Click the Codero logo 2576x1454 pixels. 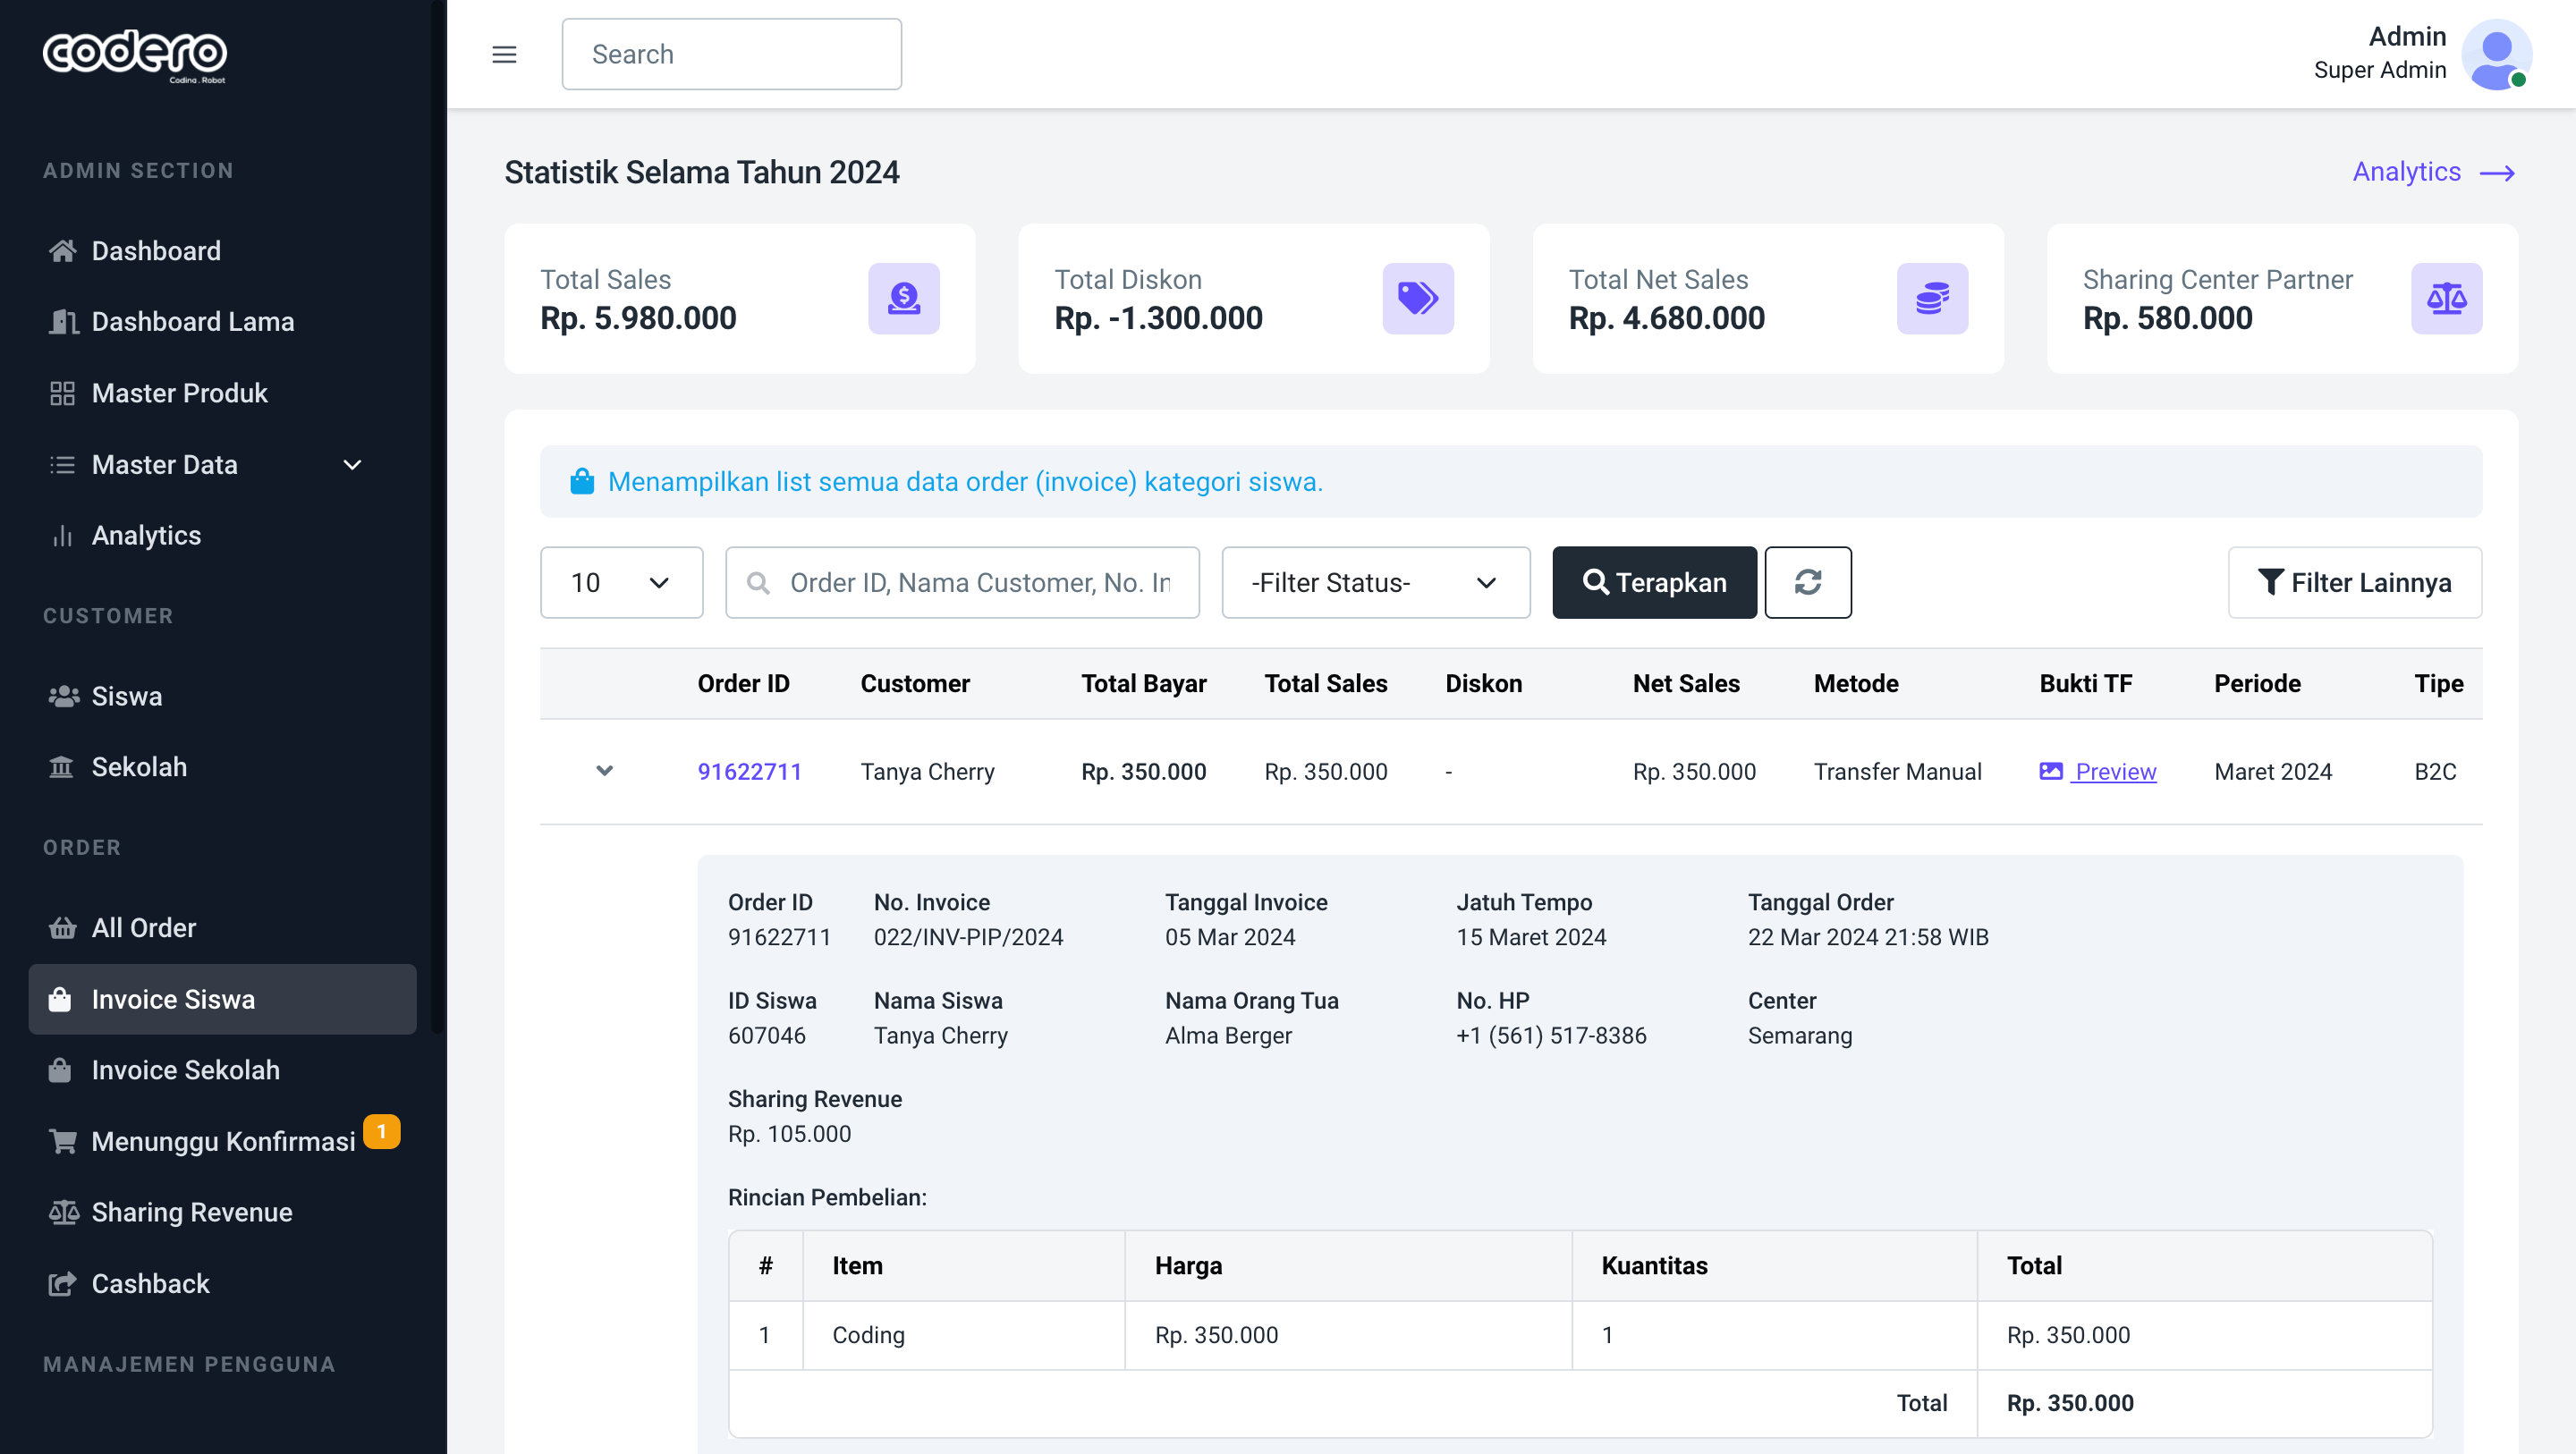135,54
